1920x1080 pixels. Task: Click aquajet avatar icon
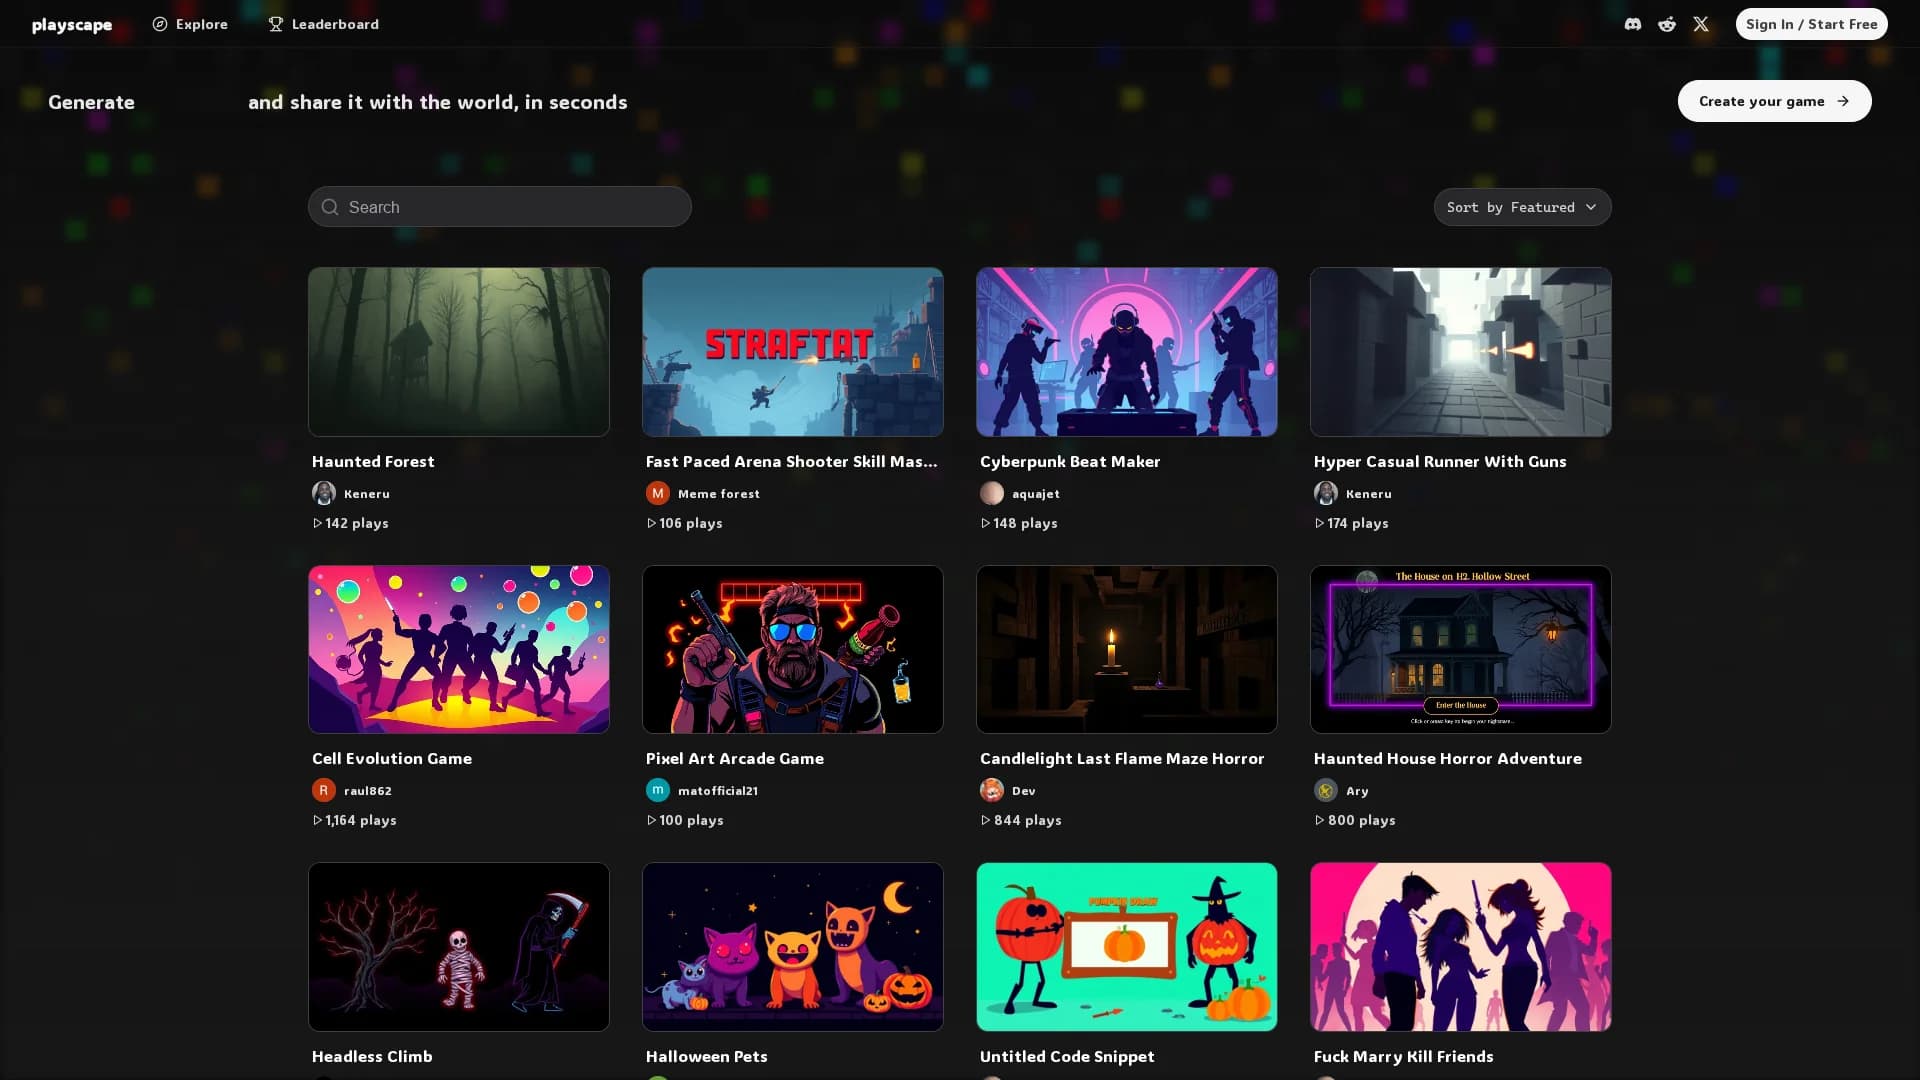992,493
